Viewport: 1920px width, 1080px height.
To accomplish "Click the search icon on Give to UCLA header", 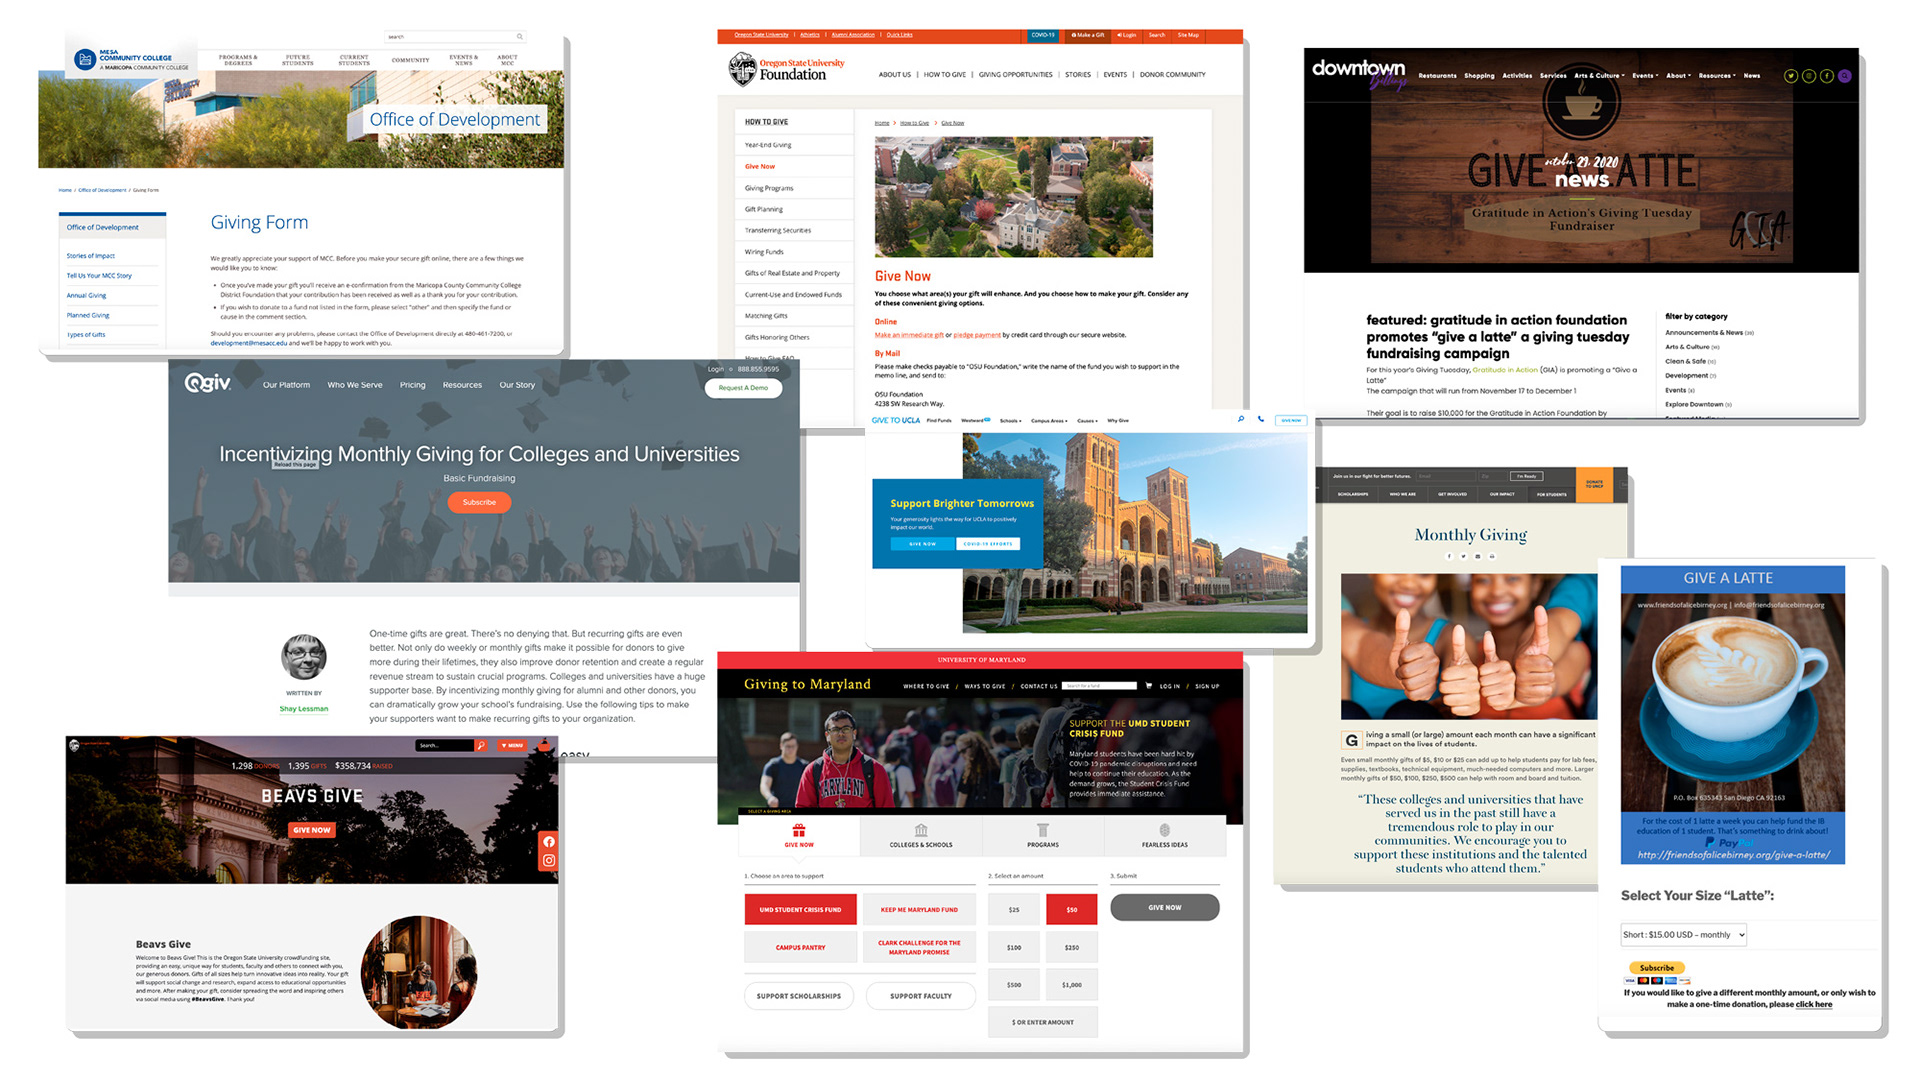I will pyautogui.click(x=1241, y=419).
